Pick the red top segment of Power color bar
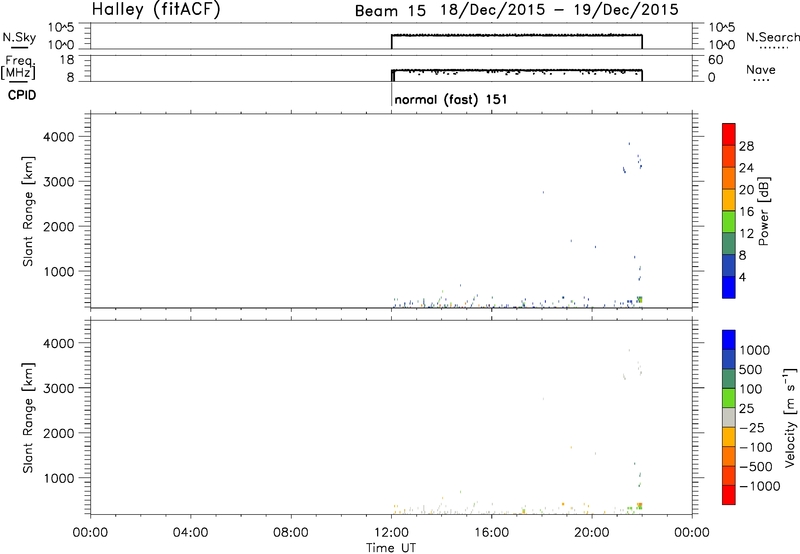The image size is (800, 554). pos(729,134)
